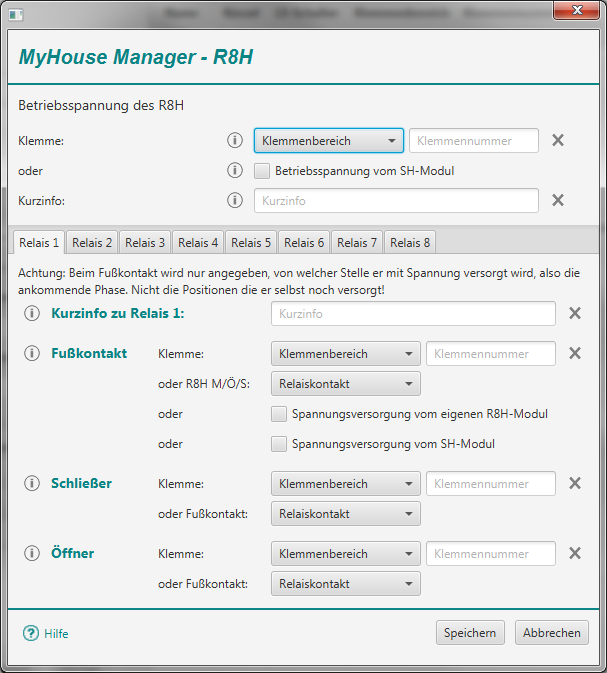
Task: Click the Abbrechen button
Action: coord(551,633)
